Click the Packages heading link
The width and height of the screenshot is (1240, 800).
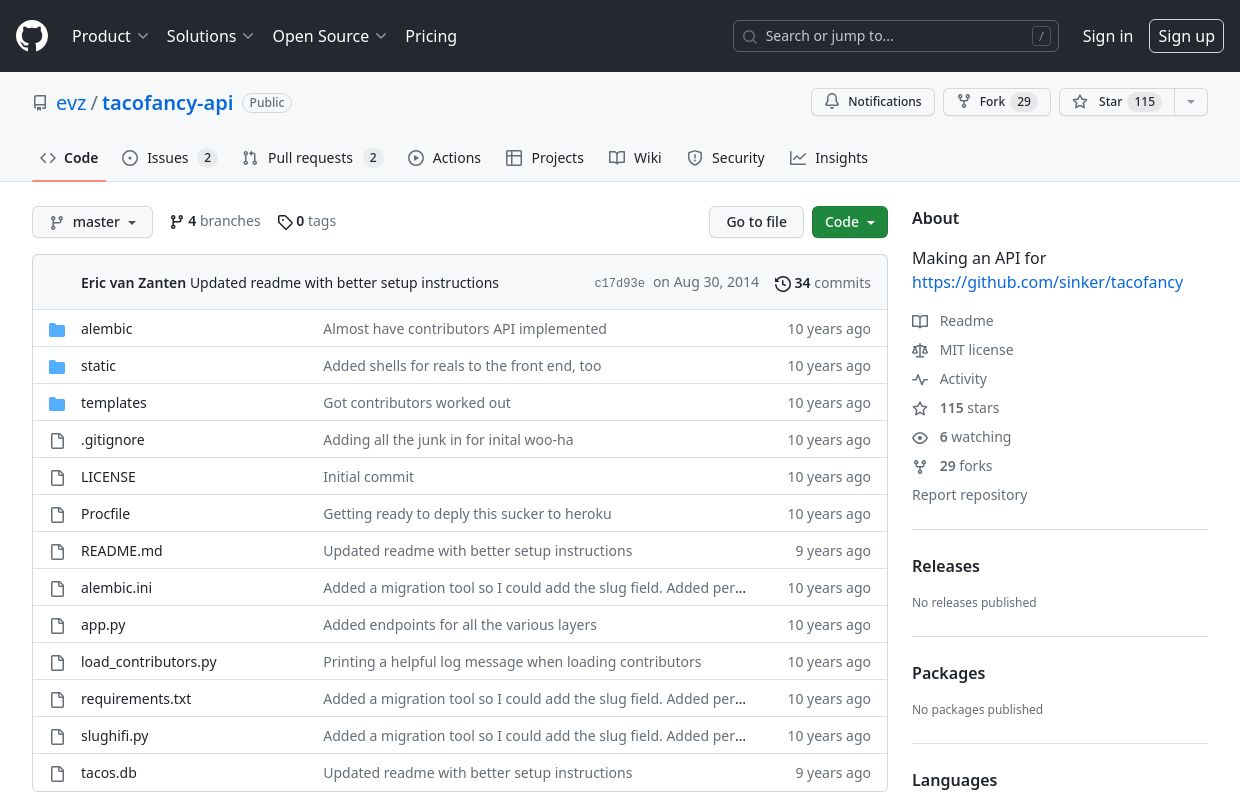[x=949, y=673]
